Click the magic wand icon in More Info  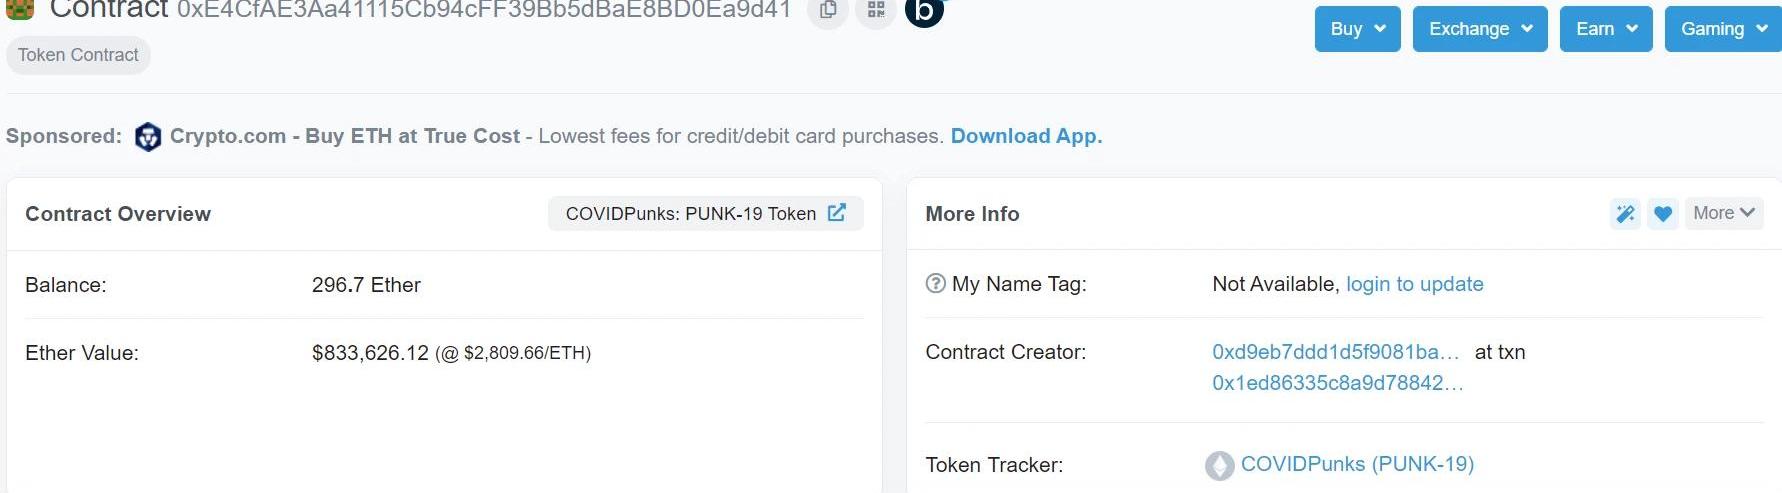pyautogui.click(x=1625, y=213)
